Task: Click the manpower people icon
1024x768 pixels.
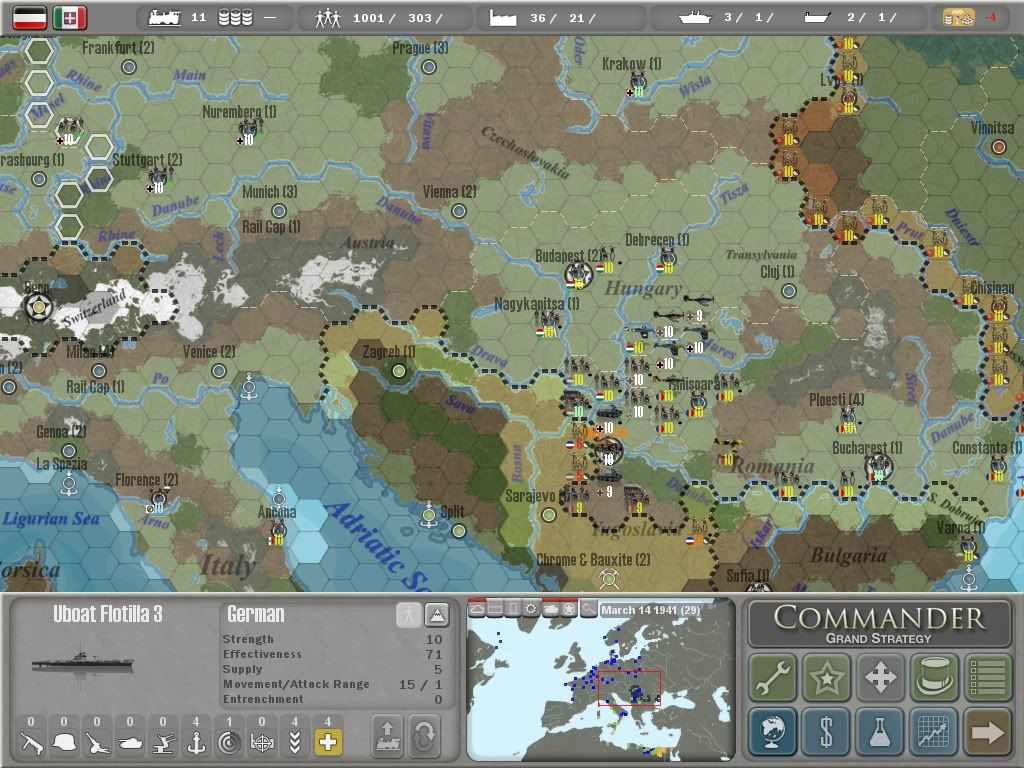Action: pyautogui.click(x=328, y=18)
